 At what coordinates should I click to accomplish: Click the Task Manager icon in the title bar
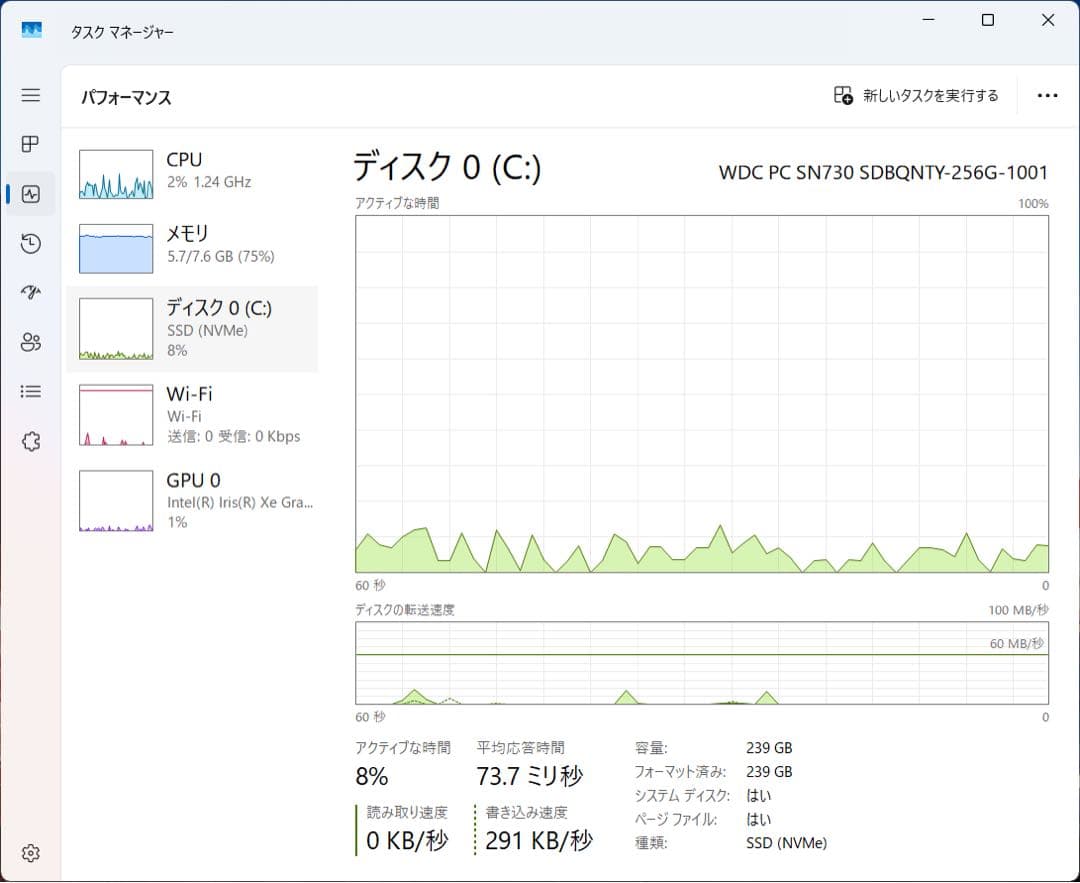point(31,30)
